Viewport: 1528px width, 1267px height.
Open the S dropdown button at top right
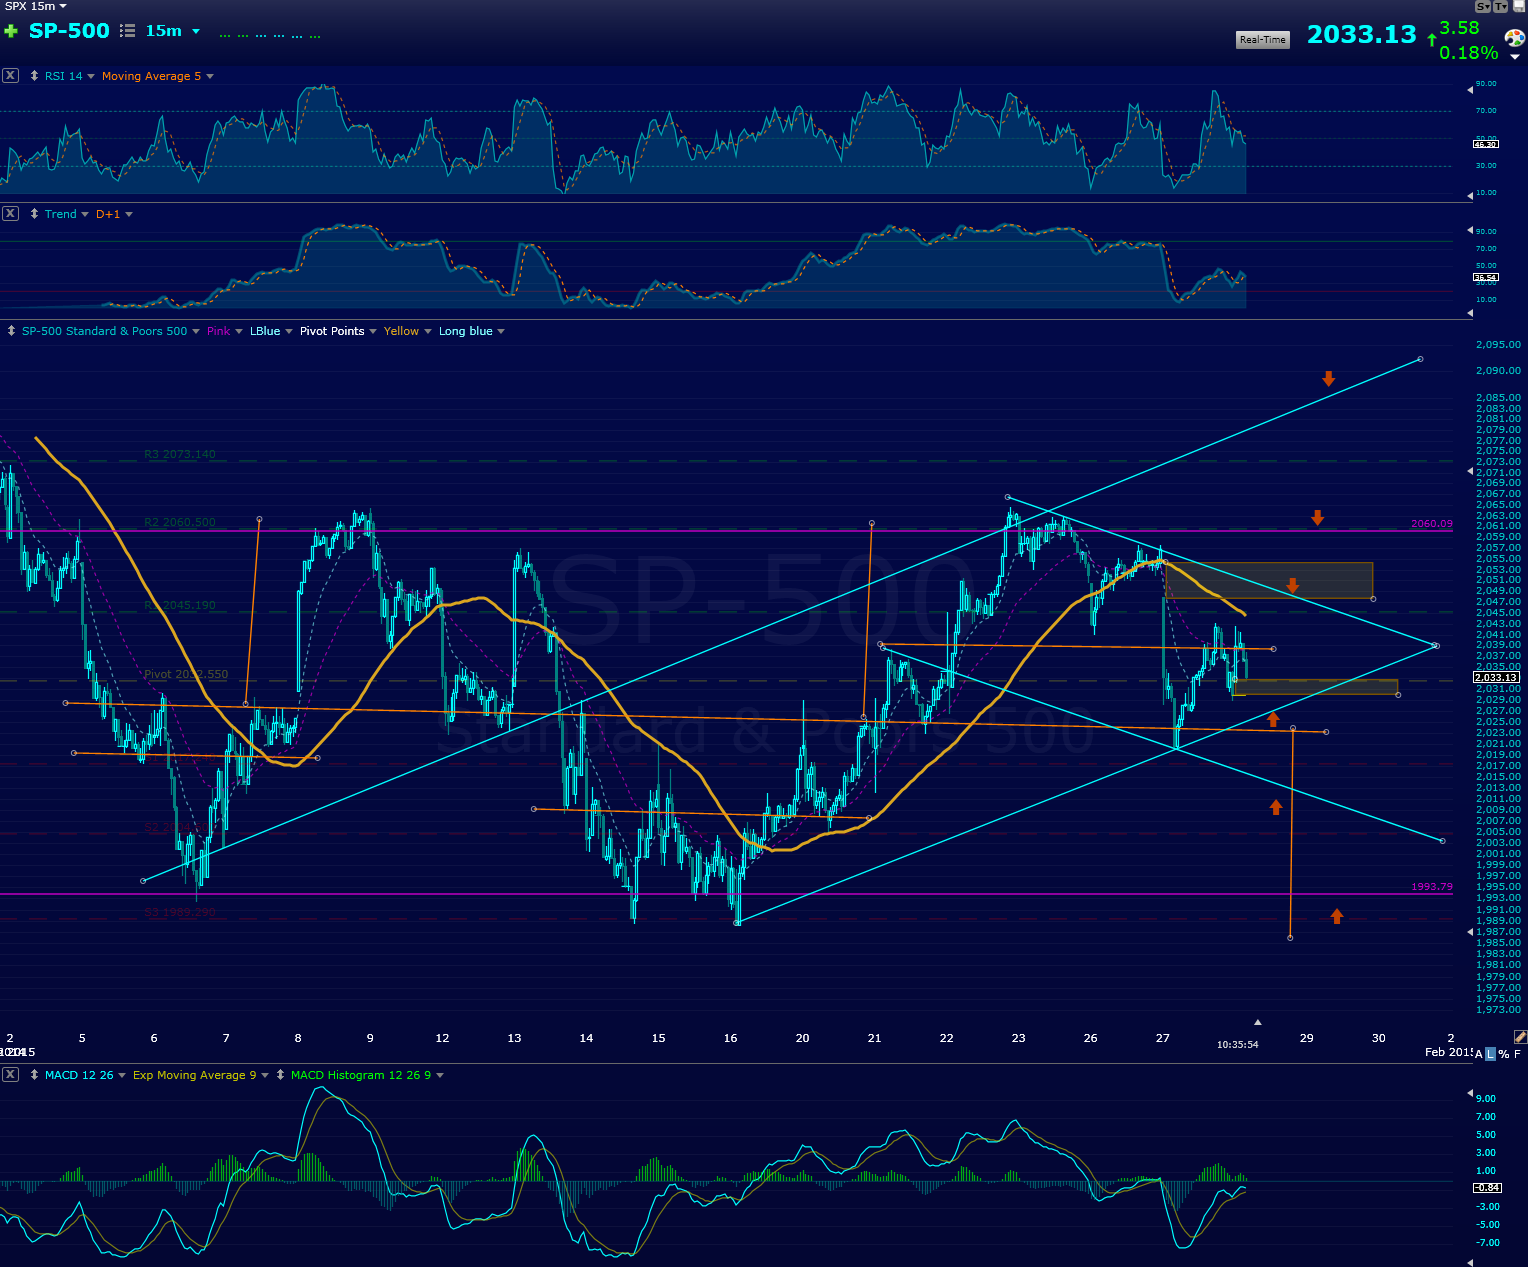click(1483, 6)
